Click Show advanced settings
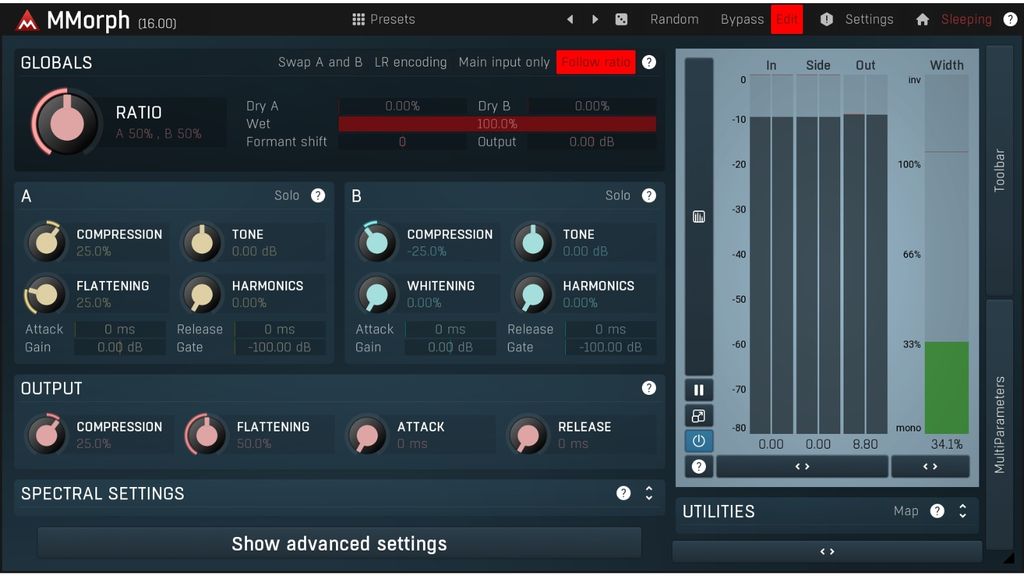 coord(339,544)
